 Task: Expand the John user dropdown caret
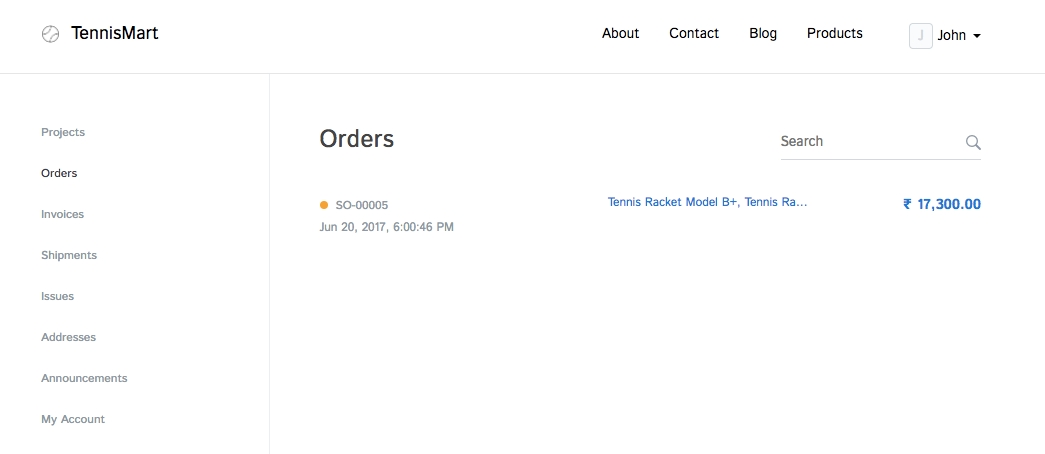977,36
